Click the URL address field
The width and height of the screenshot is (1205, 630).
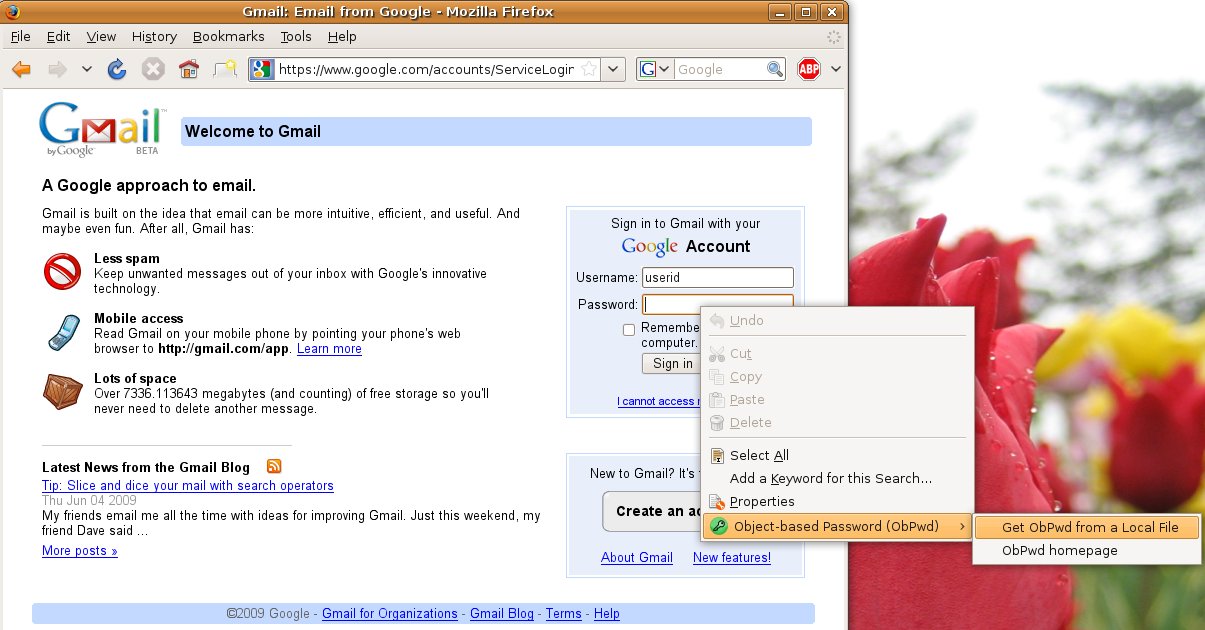click(x=426, y=69)
